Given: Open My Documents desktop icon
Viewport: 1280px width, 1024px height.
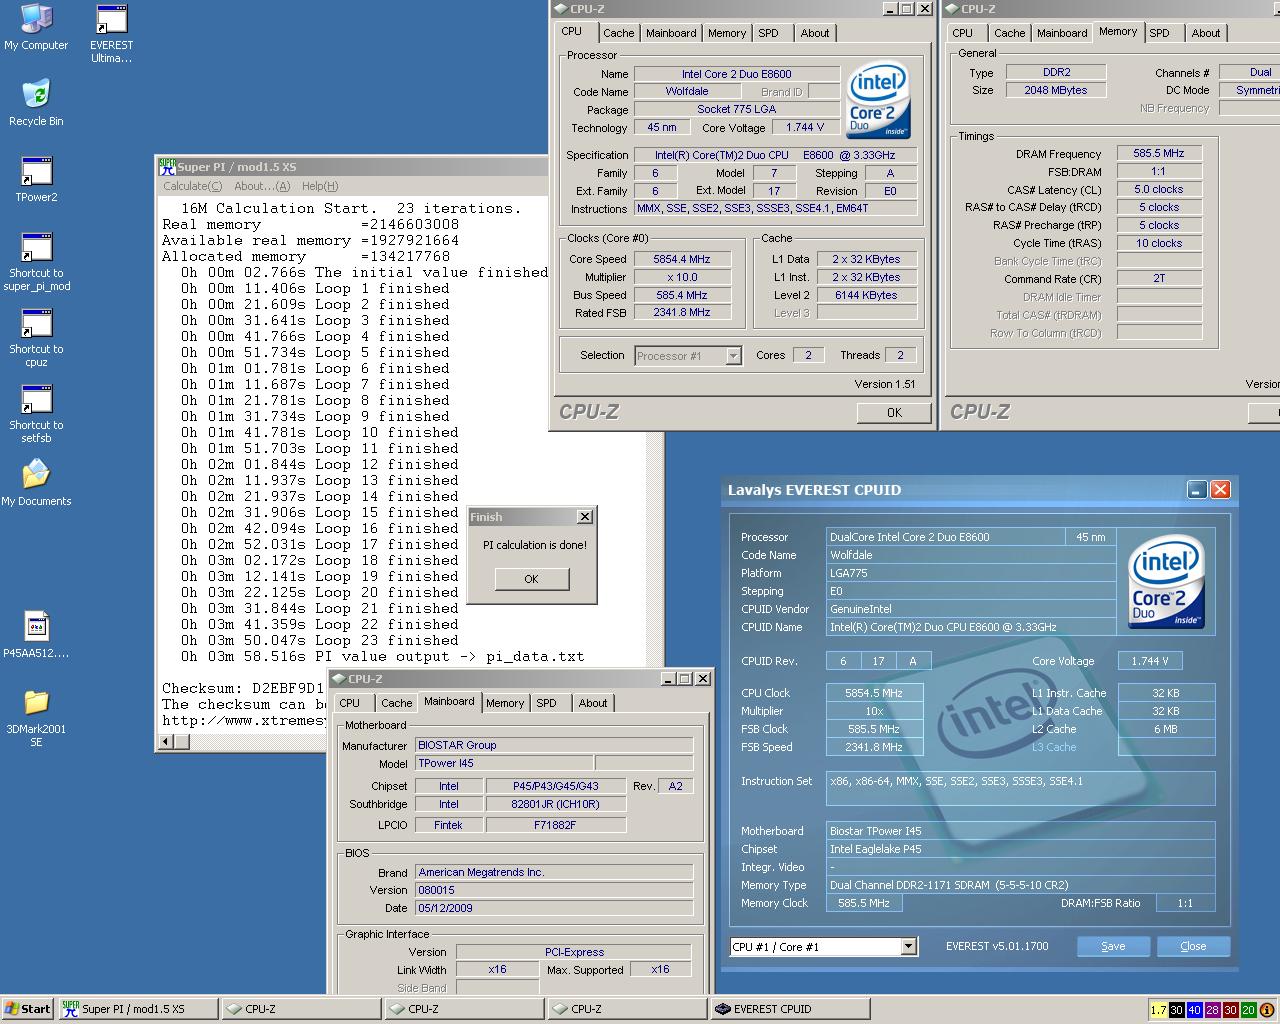Looking at the screenshot, I should 36,483.
